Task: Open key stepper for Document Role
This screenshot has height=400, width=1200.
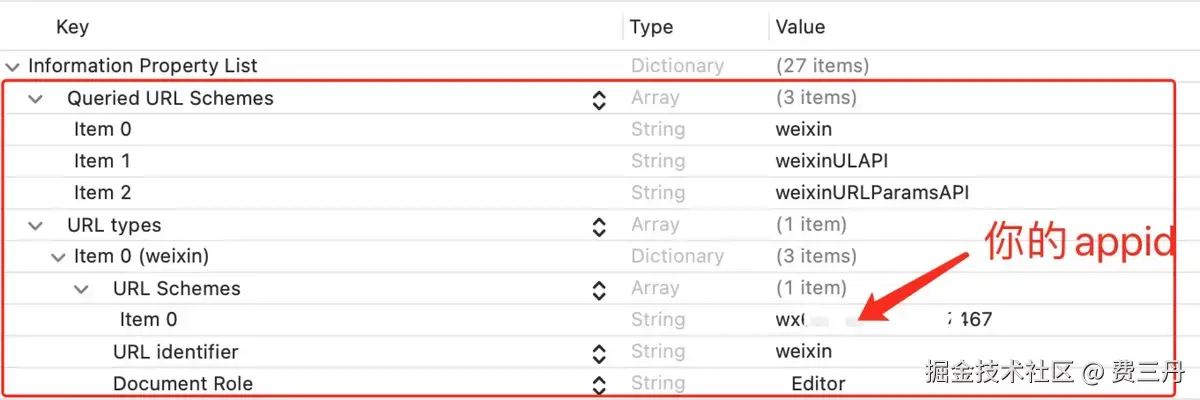Action: (x=599, y=385)
